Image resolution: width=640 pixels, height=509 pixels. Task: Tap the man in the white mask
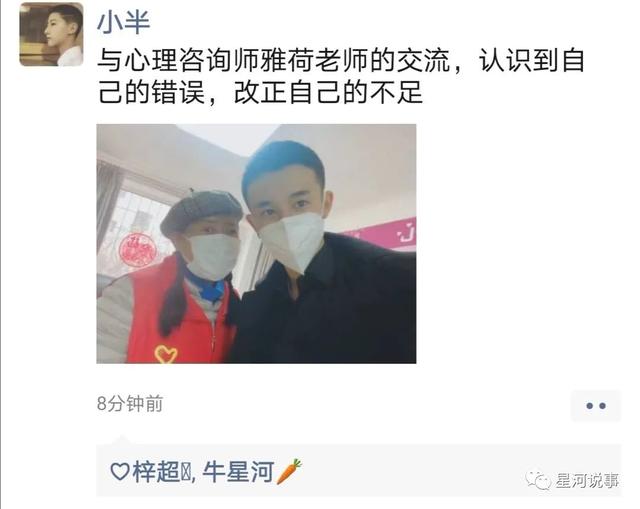point(322,253)
